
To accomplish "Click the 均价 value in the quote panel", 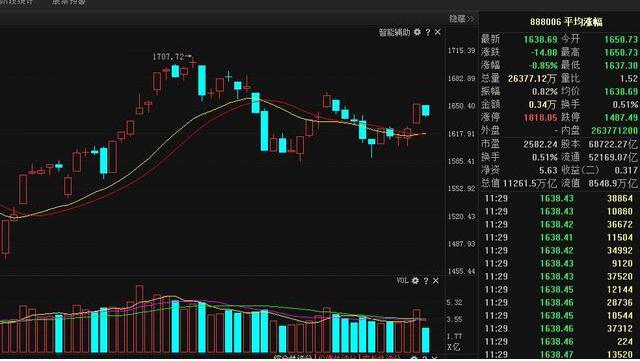I will click(x=620, y=91).
